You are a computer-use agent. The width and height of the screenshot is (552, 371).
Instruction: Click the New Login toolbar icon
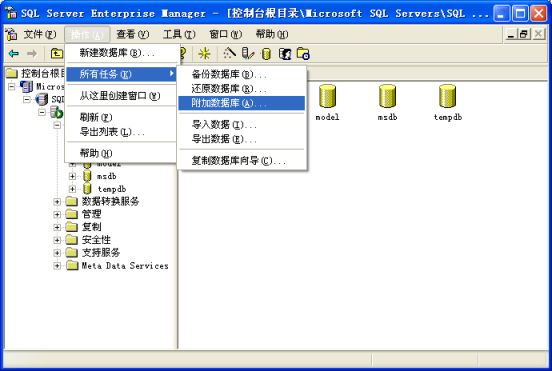coord(285,54)
